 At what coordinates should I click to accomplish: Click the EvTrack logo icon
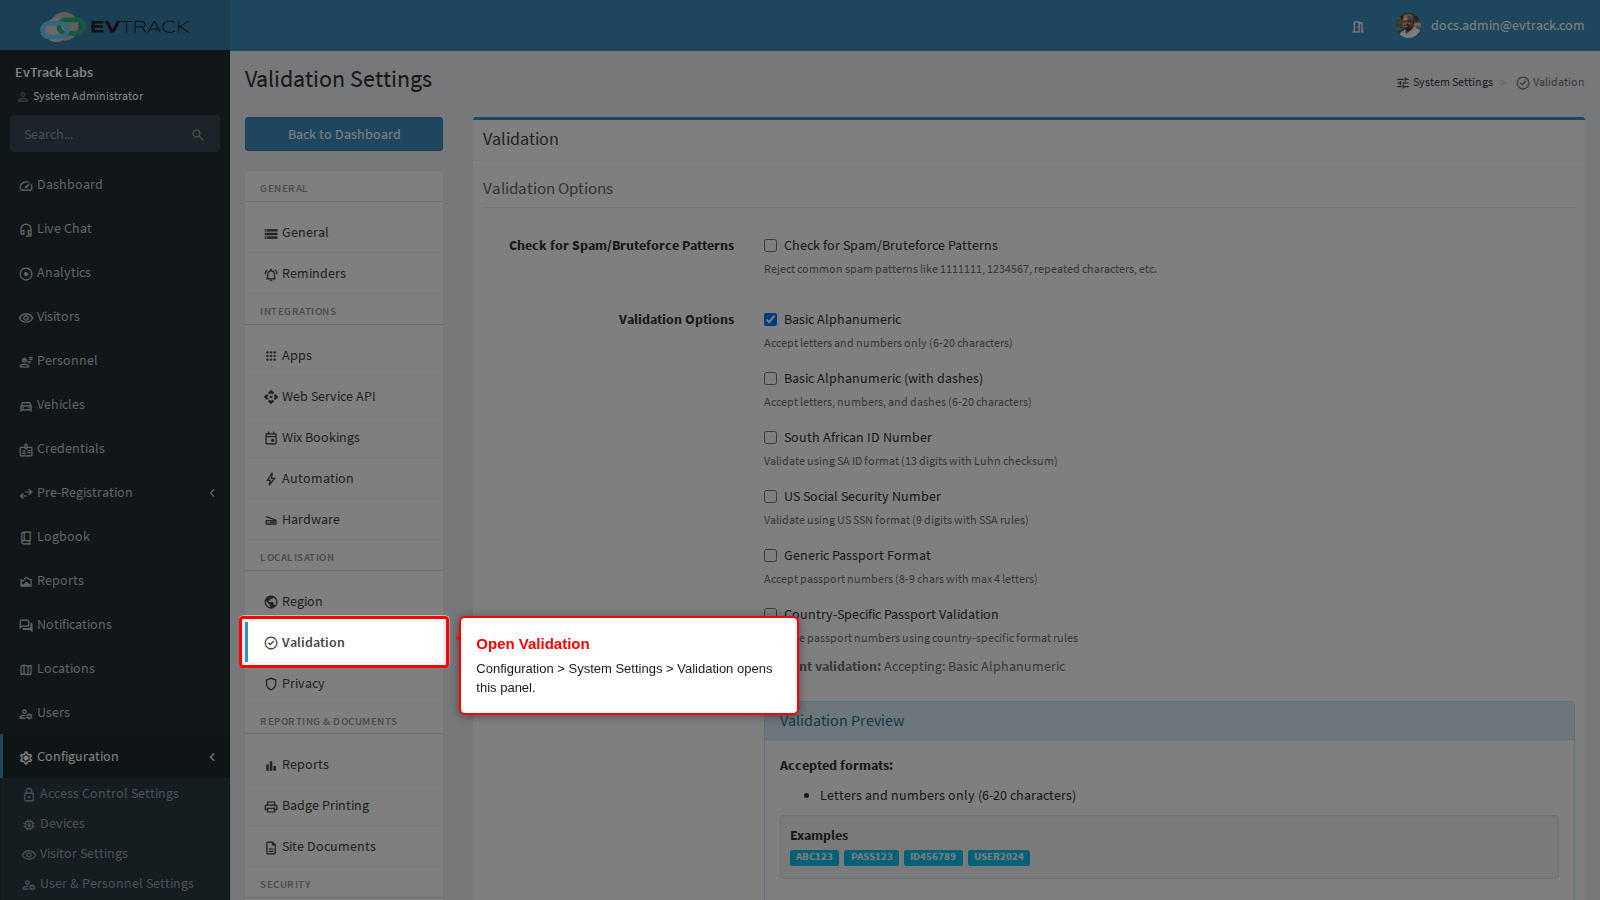point(62,26)
